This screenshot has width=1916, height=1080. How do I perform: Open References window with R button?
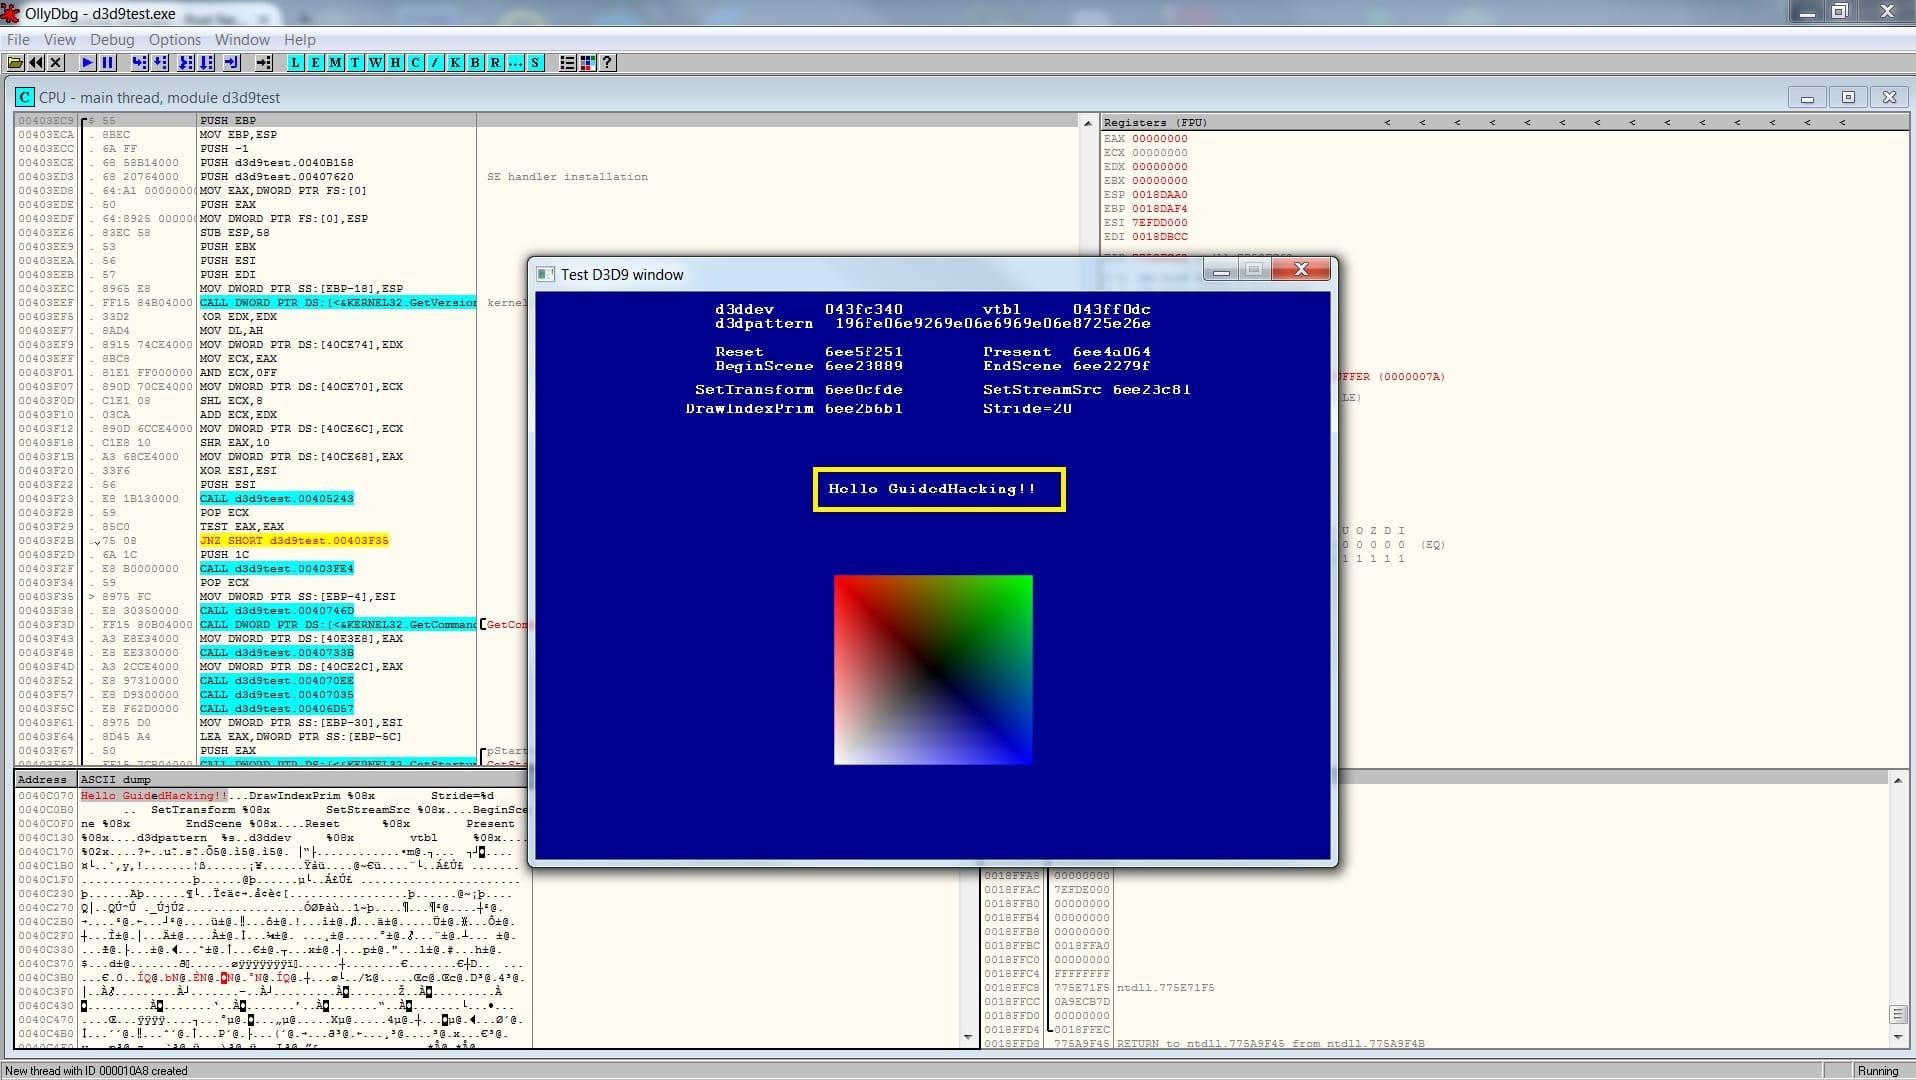(x=495, y=63)
